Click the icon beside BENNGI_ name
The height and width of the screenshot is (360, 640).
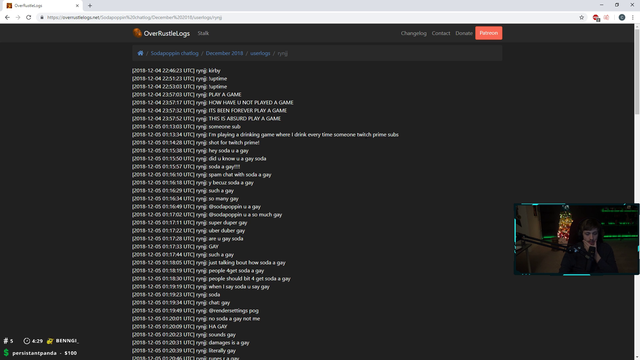(50, 341)
